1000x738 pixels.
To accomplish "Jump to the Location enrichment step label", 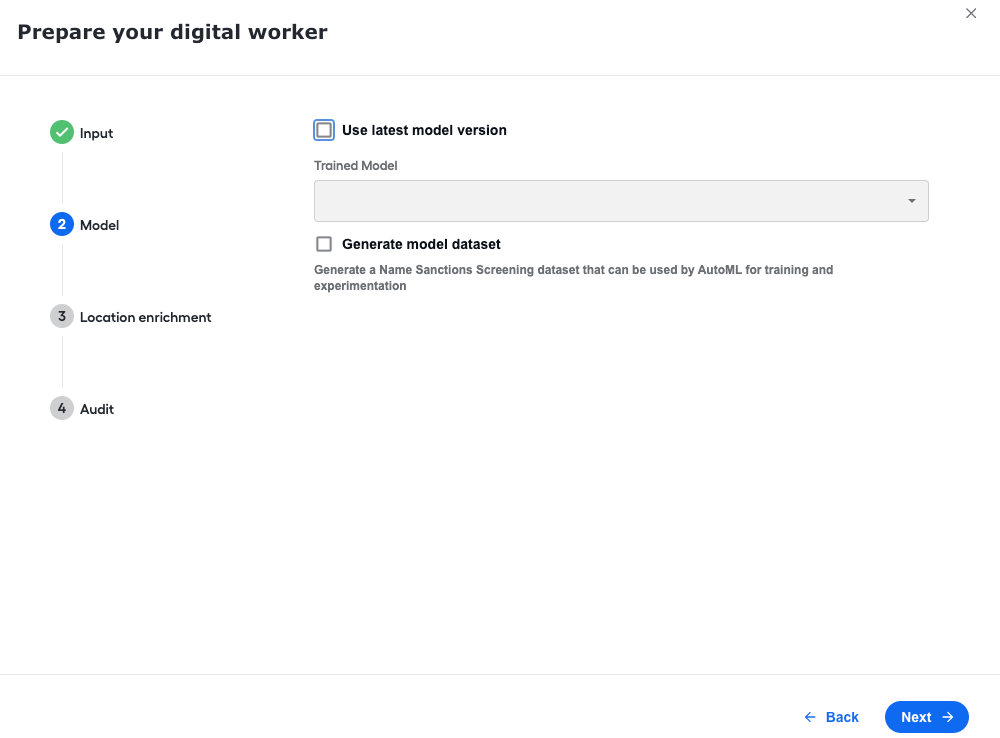I will click(x=145, y=317).
